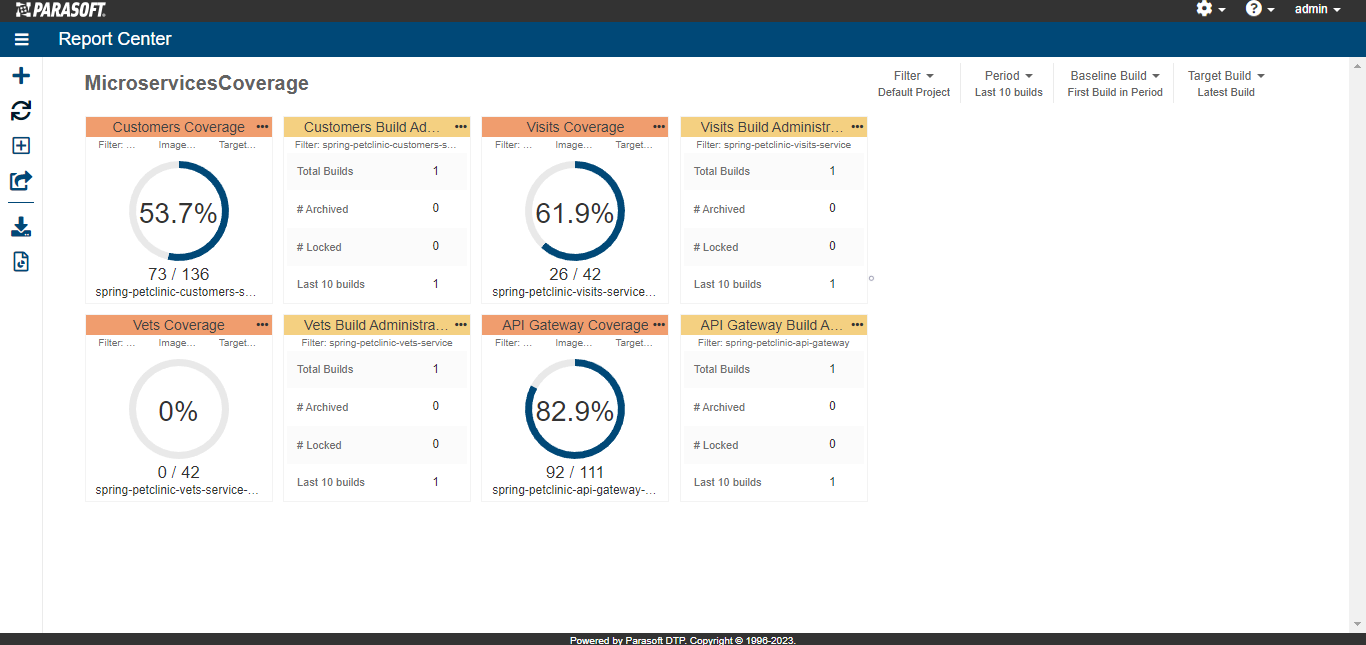
Task: Click the 82.9% API Gateway coverage donut chart
Action: (x=575, y=410)
